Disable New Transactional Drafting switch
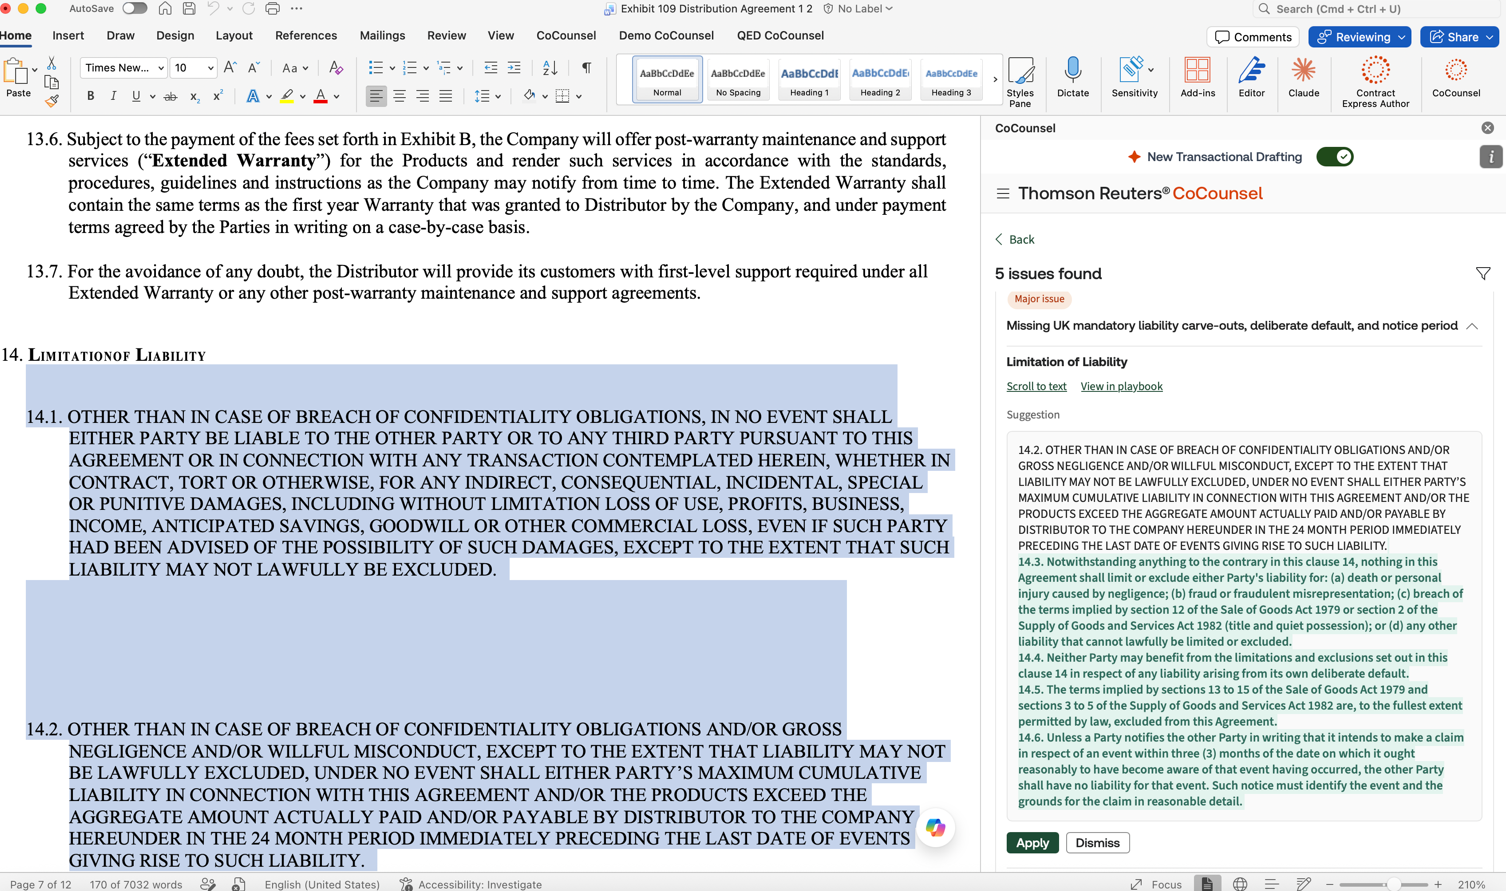The height and width of the screenshot is (891, 1506). point(1334,157)
